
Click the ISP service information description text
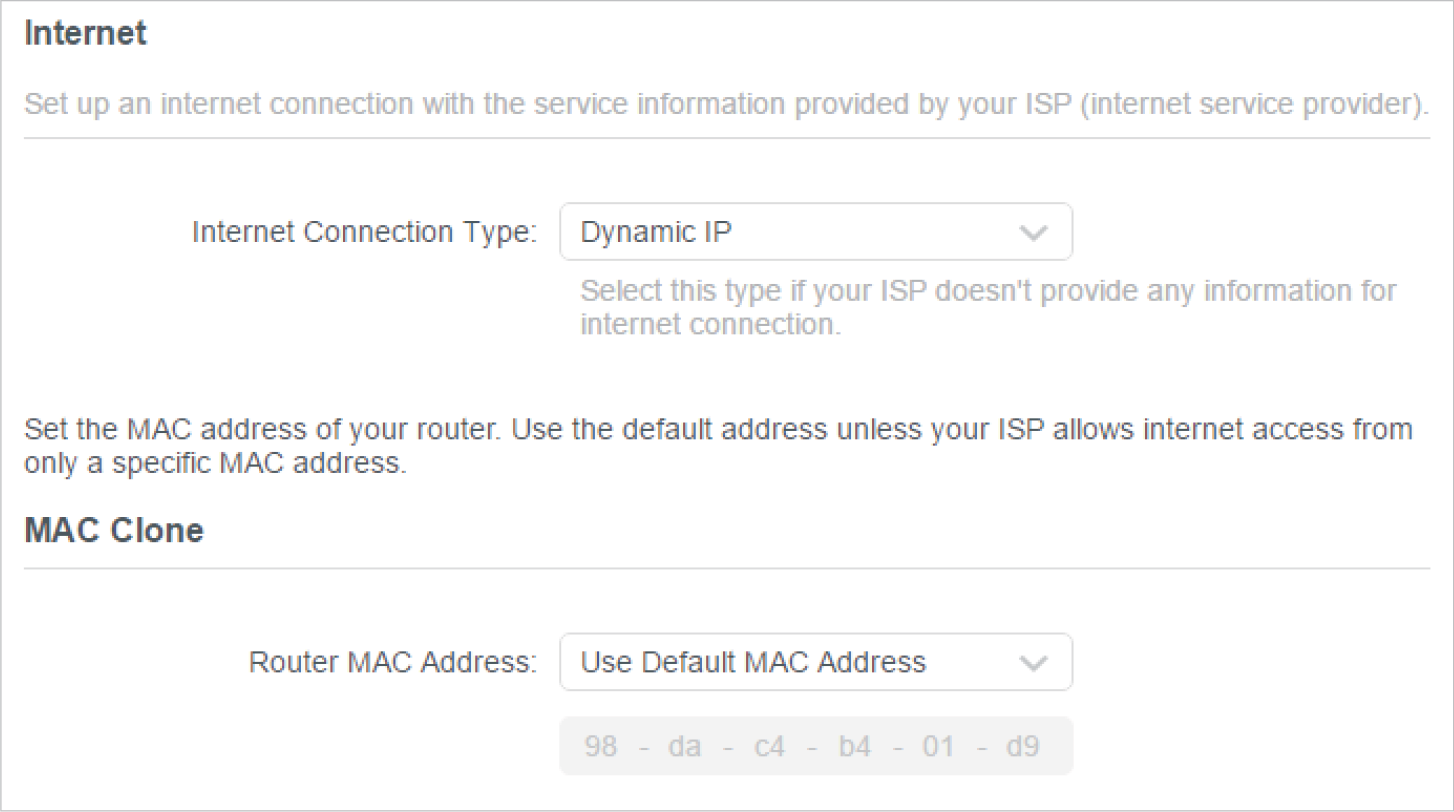click(x=726, y=104)
